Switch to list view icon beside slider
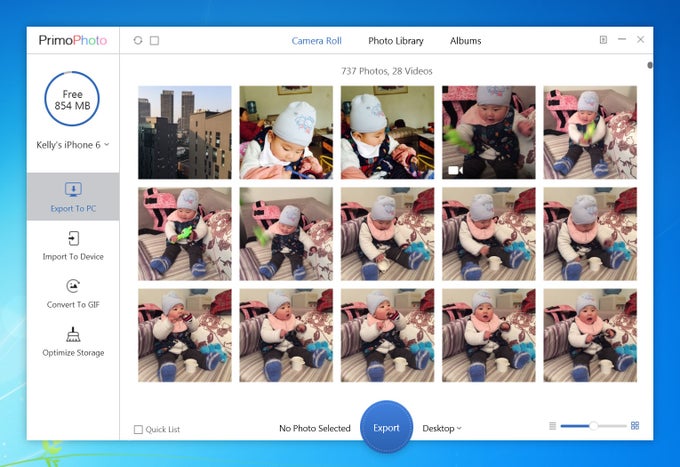680x467 pixels. point(552,426)
